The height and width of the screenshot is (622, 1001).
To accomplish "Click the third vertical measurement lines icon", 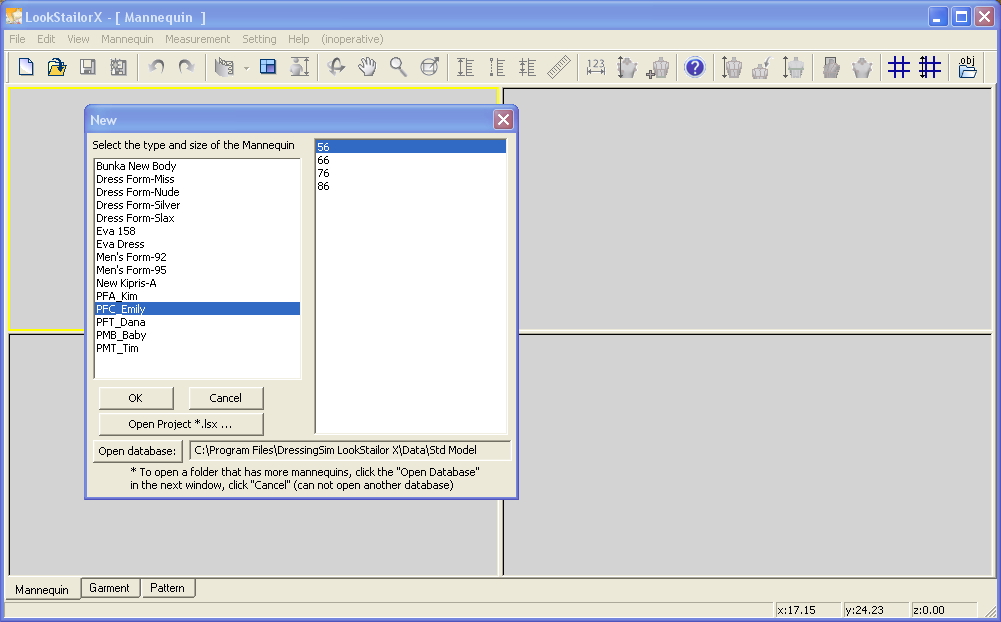I will point(527,67).
